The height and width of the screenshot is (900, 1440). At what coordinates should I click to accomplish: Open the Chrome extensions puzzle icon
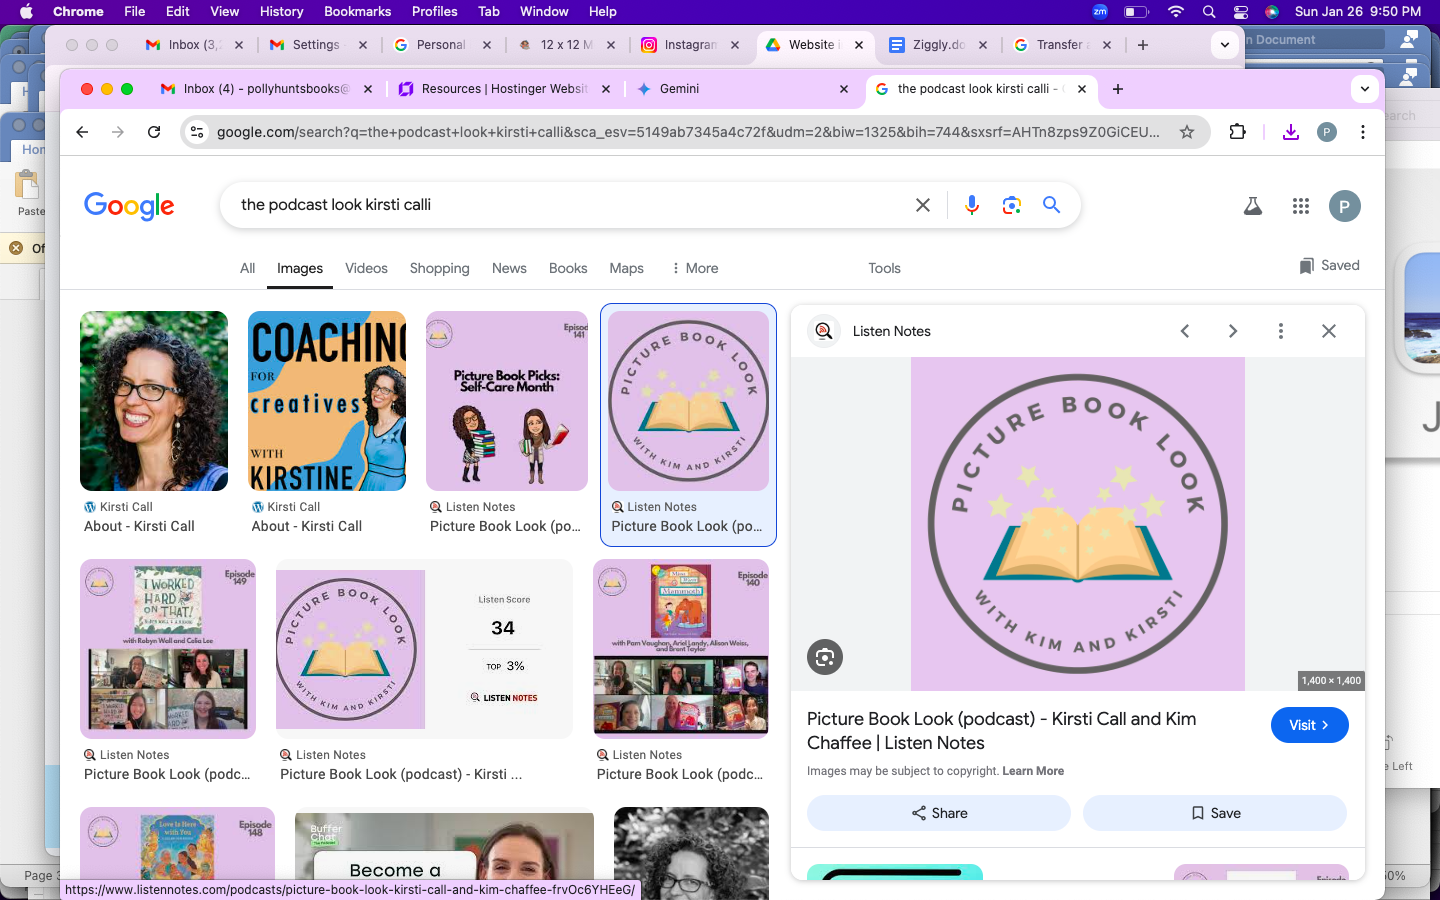(1238, 132)
